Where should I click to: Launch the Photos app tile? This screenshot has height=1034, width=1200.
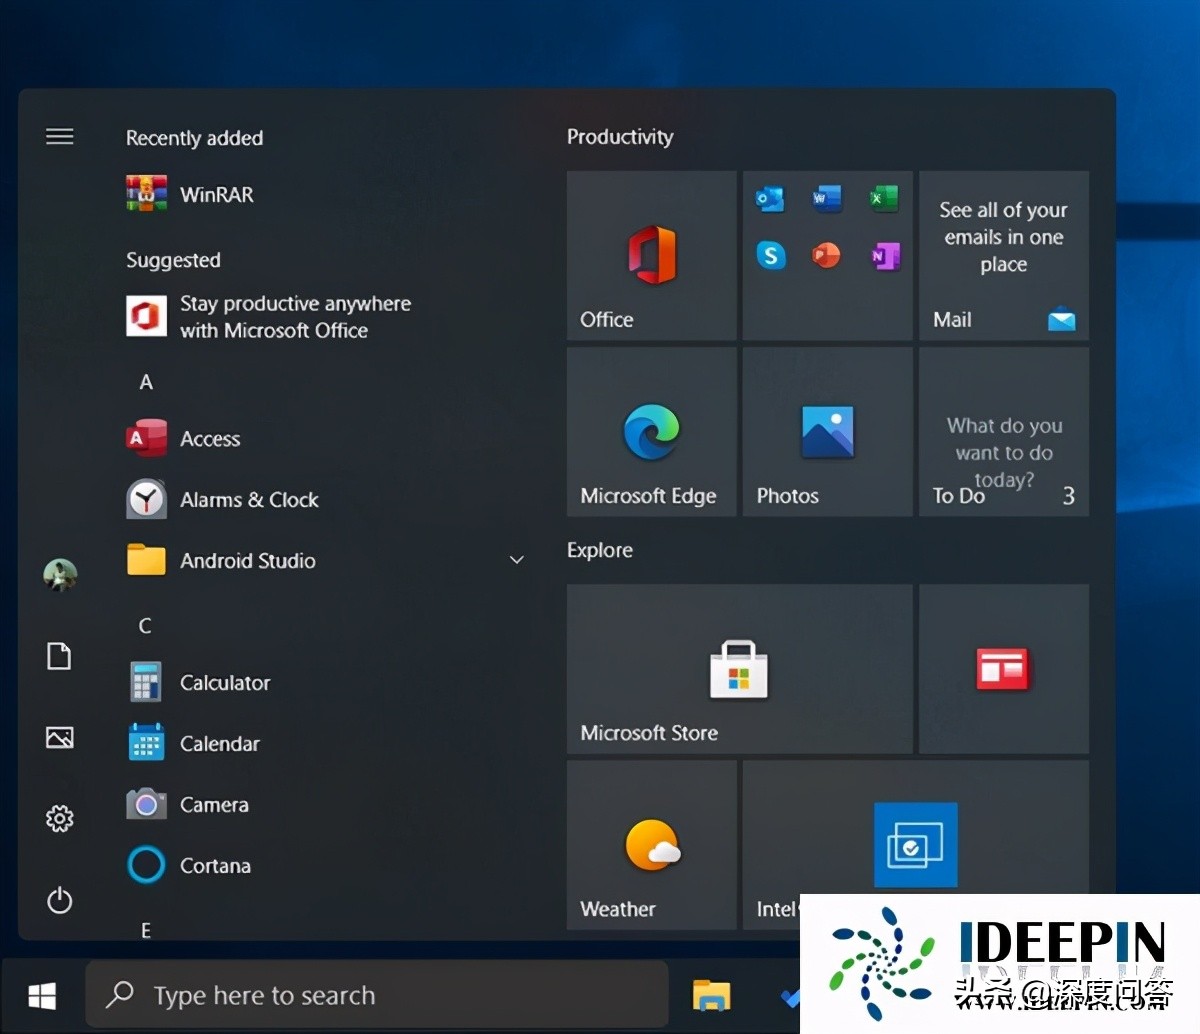[x=827, y=431]
